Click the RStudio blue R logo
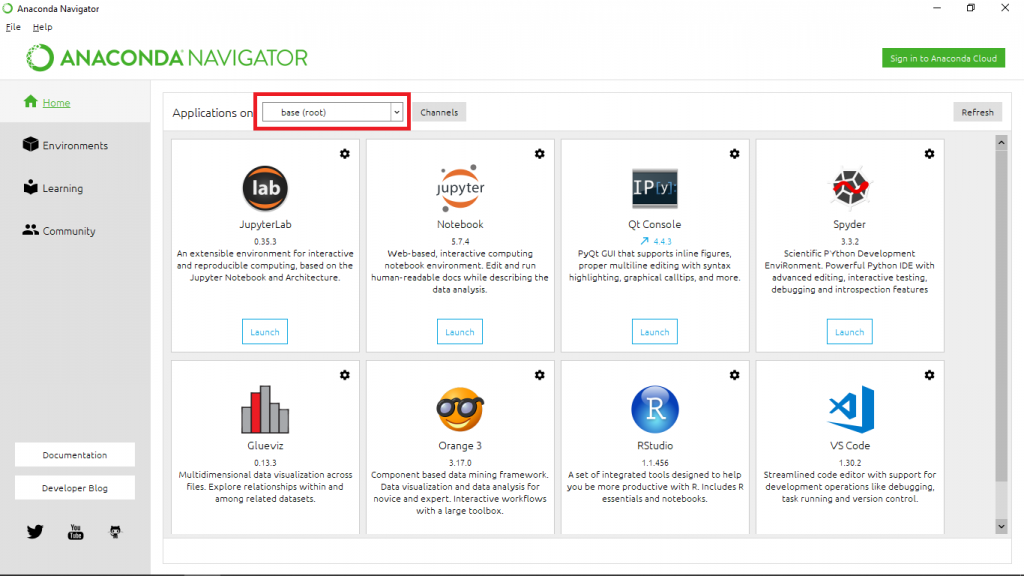The image size is (1024, 576). point(654,409)
